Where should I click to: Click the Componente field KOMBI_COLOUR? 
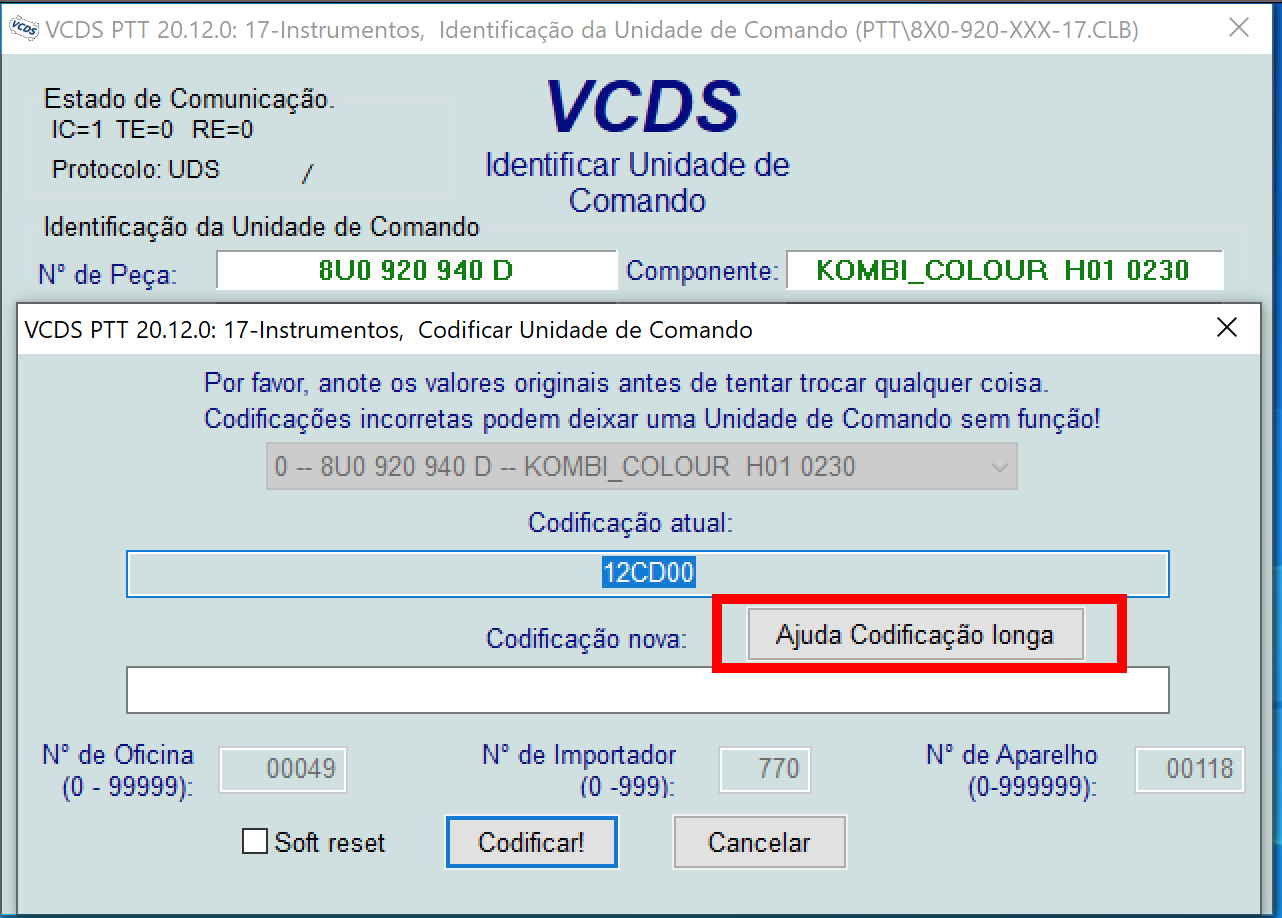1003,270
